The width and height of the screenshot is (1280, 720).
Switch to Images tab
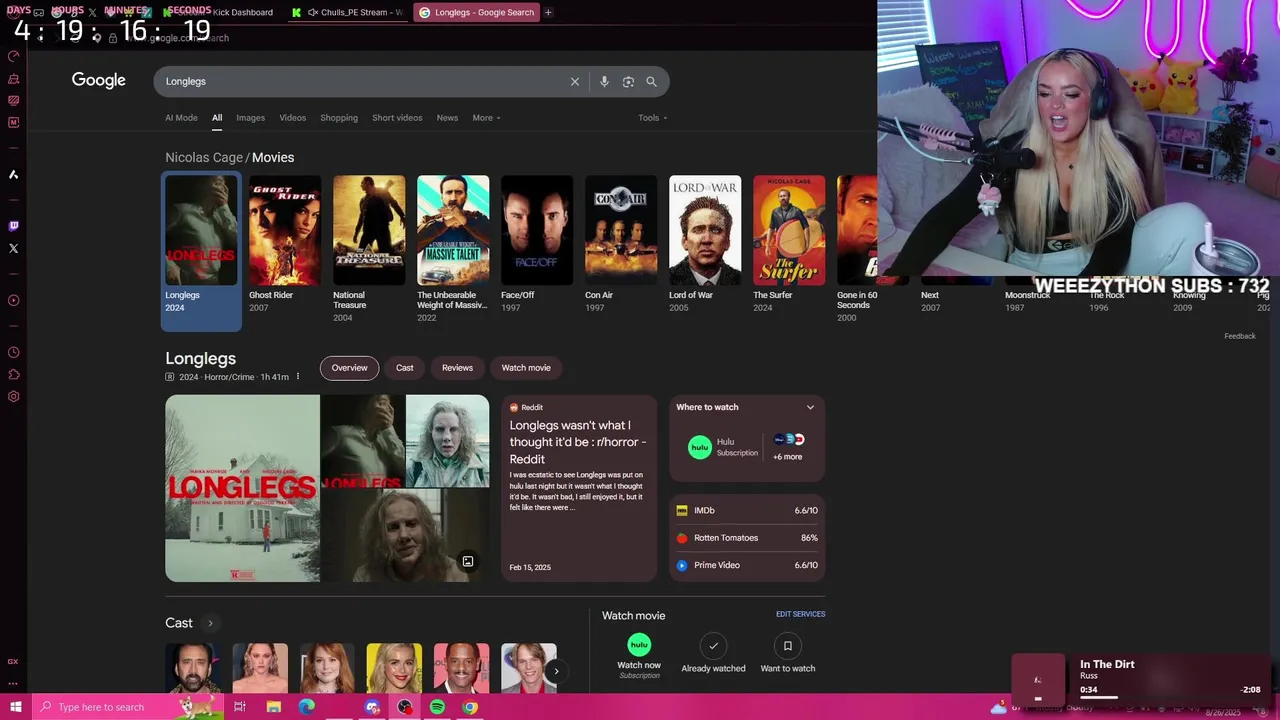point(250,118)
